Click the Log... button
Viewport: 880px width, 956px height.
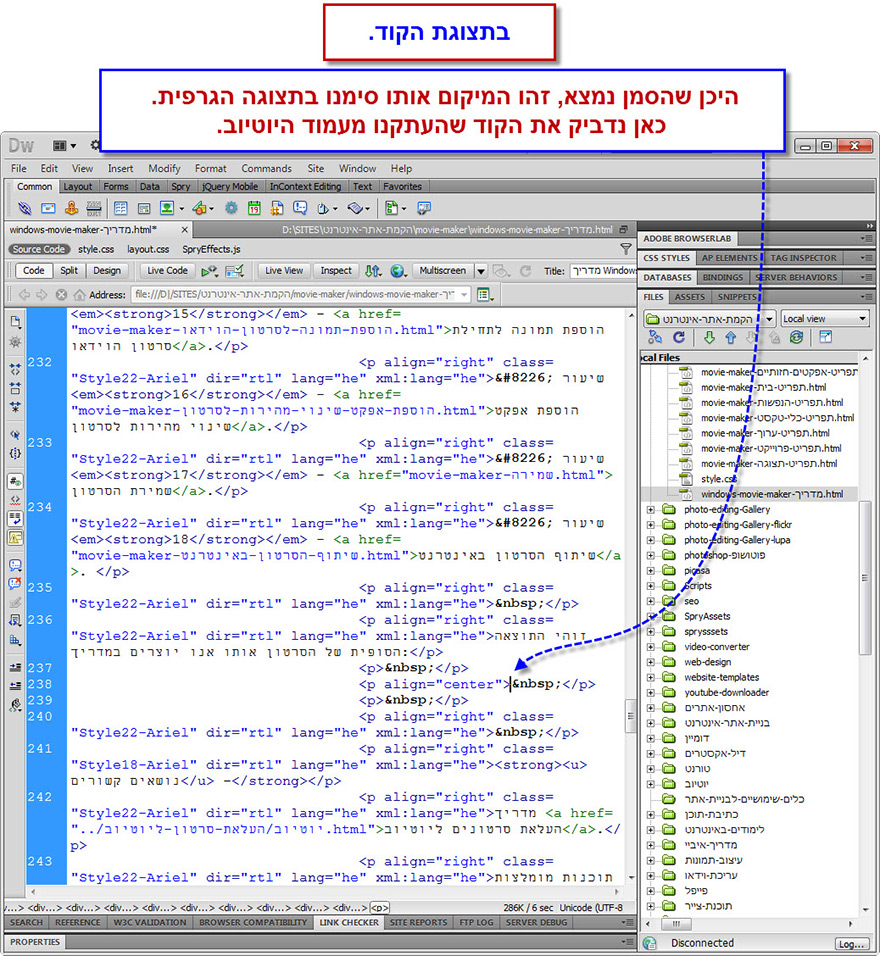coord(851,944)
